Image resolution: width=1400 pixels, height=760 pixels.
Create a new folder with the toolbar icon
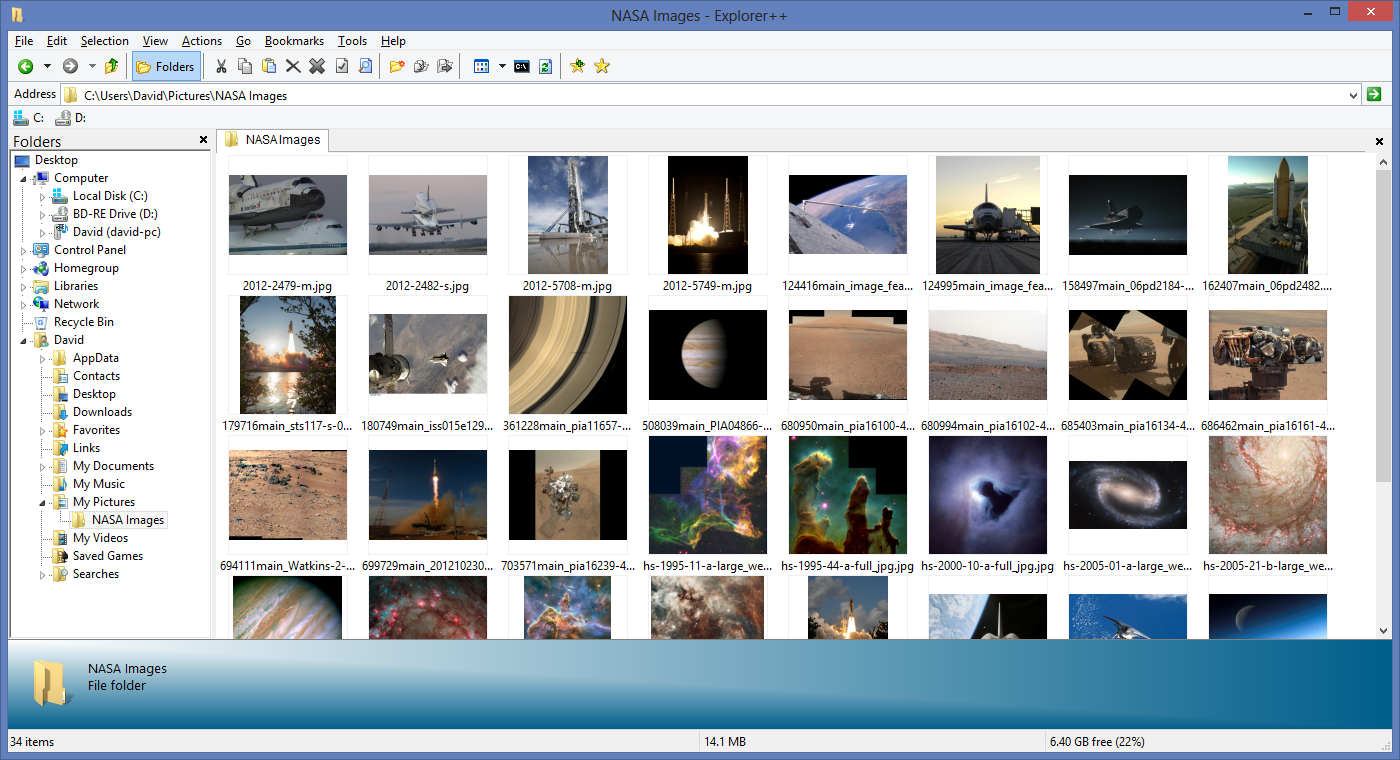click(x=396, y=66)
